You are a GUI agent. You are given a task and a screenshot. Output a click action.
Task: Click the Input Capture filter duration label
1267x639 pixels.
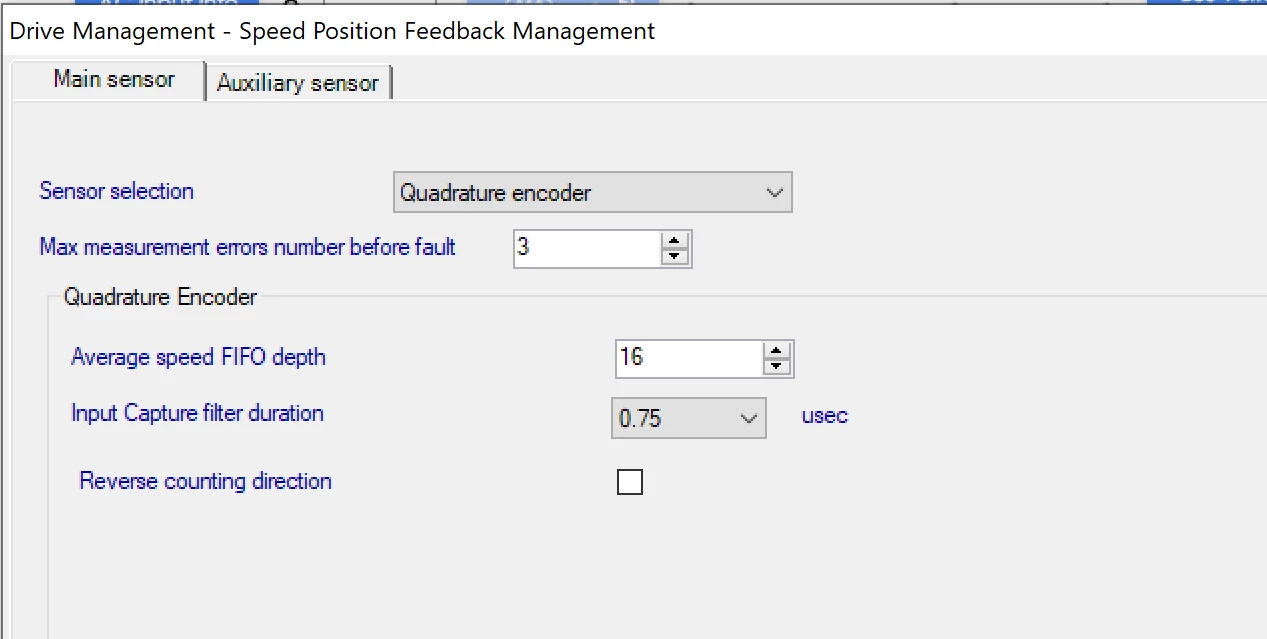pyautogui.click(x=197, y=413)
